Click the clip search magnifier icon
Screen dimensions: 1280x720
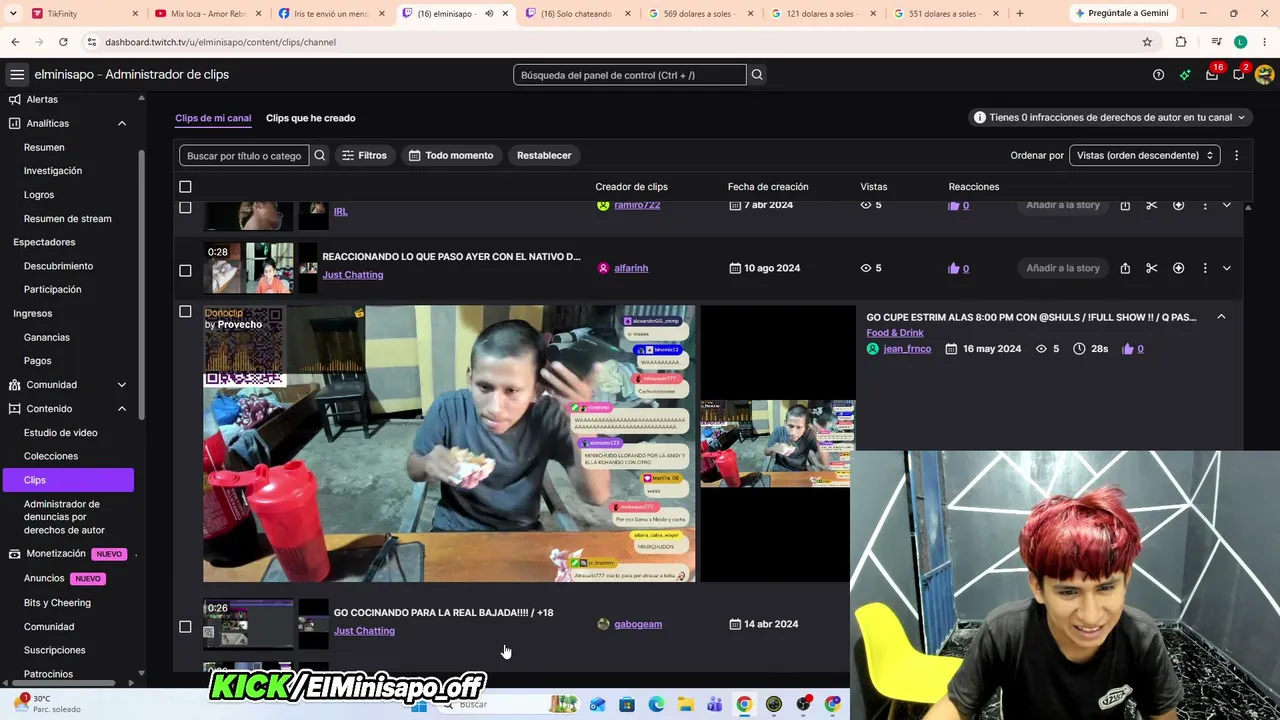click(320, 155)
